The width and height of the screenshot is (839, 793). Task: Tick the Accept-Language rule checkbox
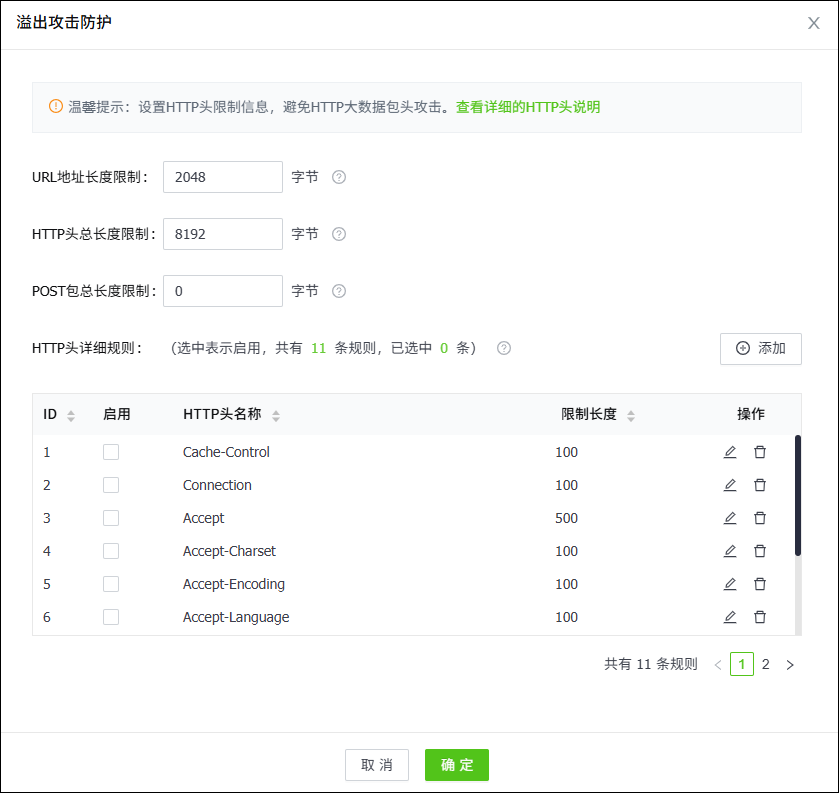tap(111, 617)
